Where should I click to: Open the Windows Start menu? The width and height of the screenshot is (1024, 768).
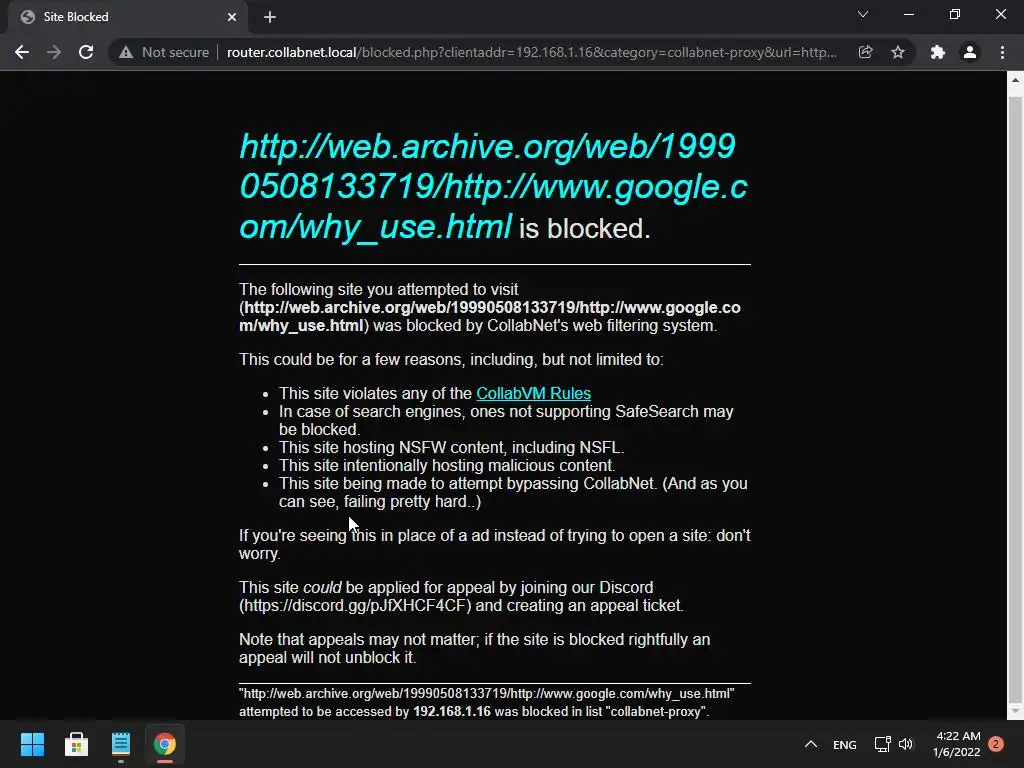click(32, 744)
